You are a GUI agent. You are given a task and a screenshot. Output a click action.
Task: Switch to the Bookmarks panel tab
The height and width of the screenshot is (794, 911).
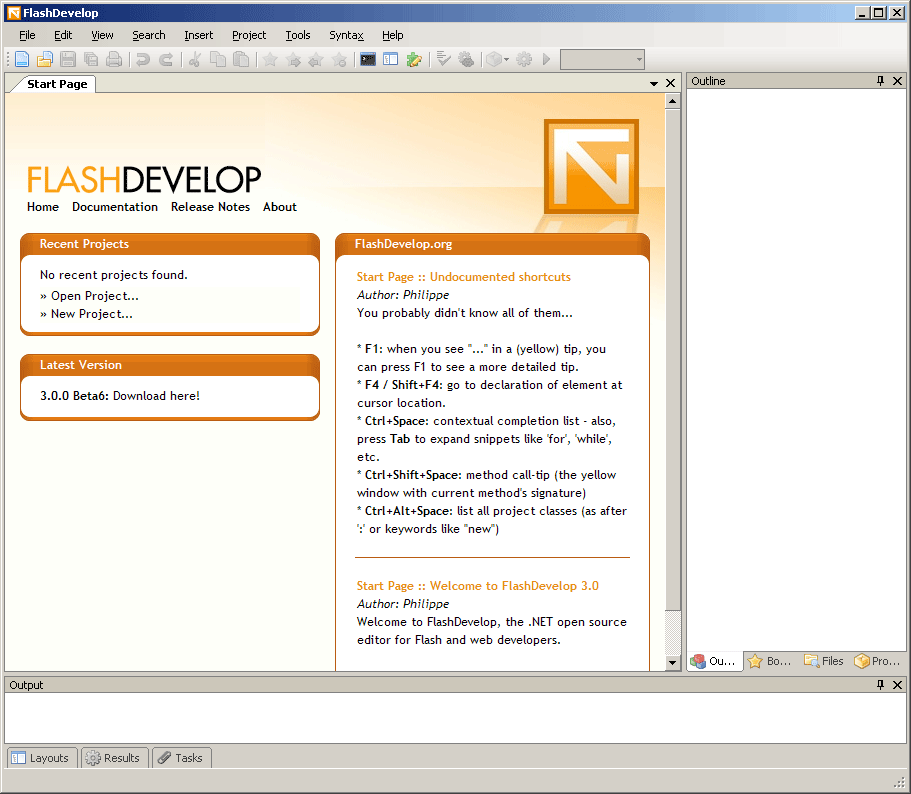(770, 661)
